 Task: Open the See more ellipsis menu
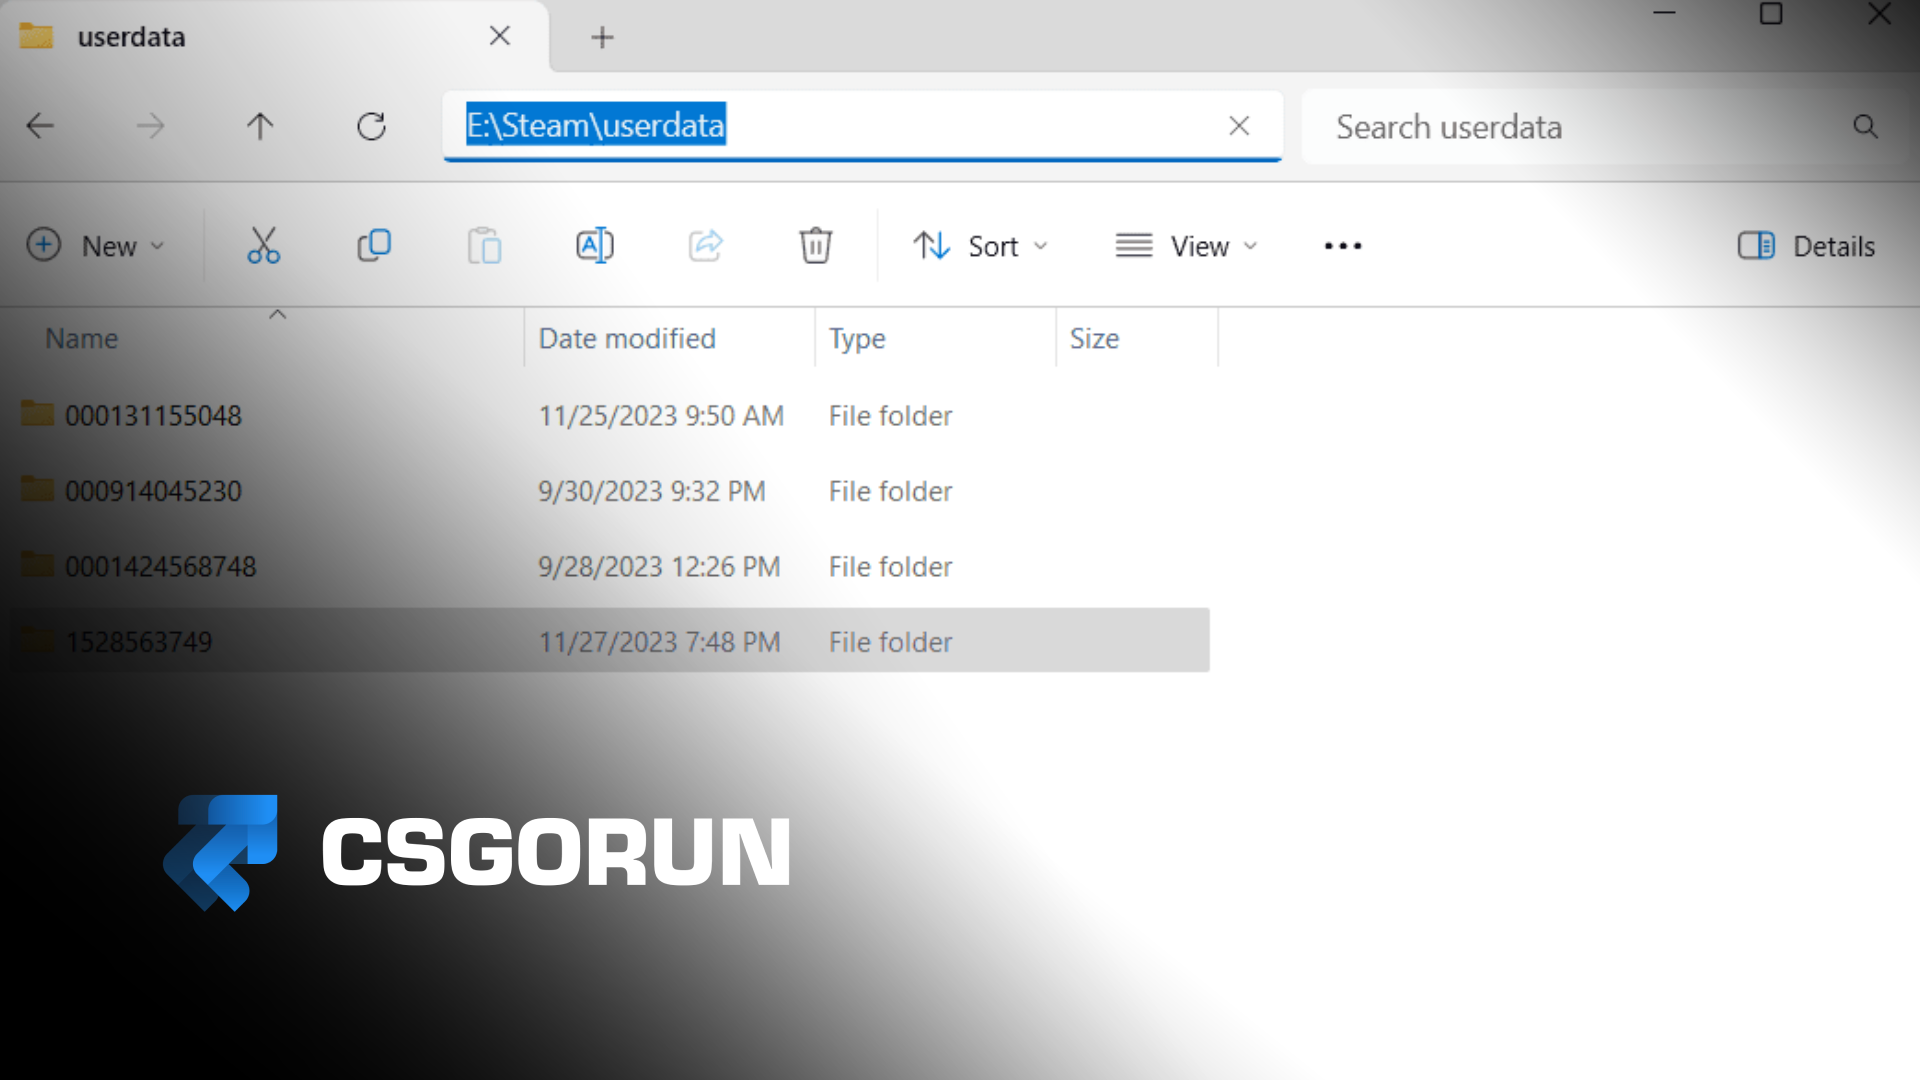tap(1342, 246)
